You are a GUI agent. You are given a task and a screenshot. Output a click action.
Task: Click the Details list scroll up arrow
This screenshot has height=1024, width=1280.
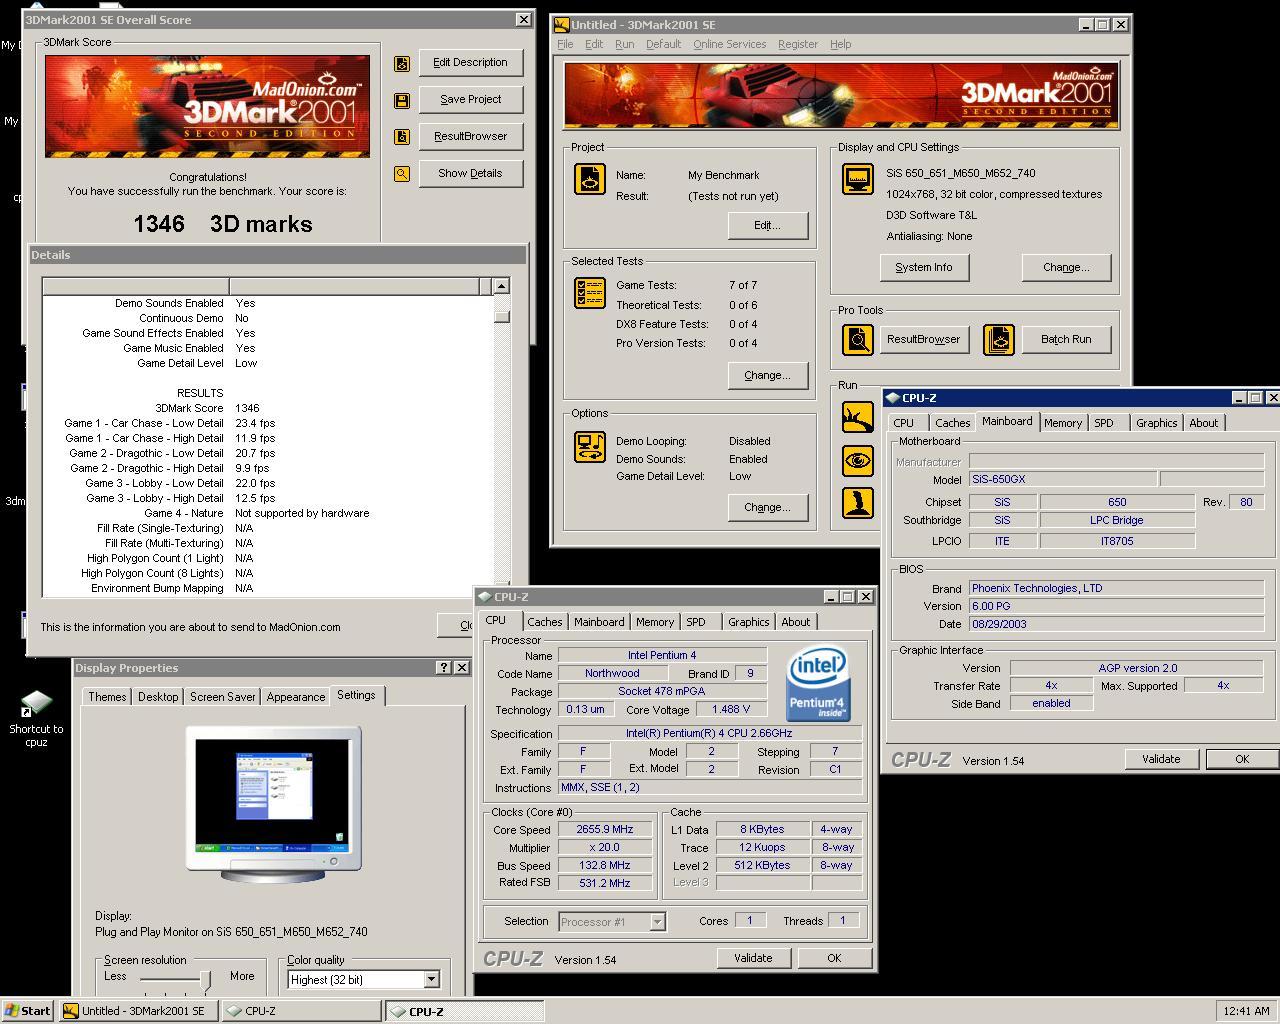coord(501,286)
